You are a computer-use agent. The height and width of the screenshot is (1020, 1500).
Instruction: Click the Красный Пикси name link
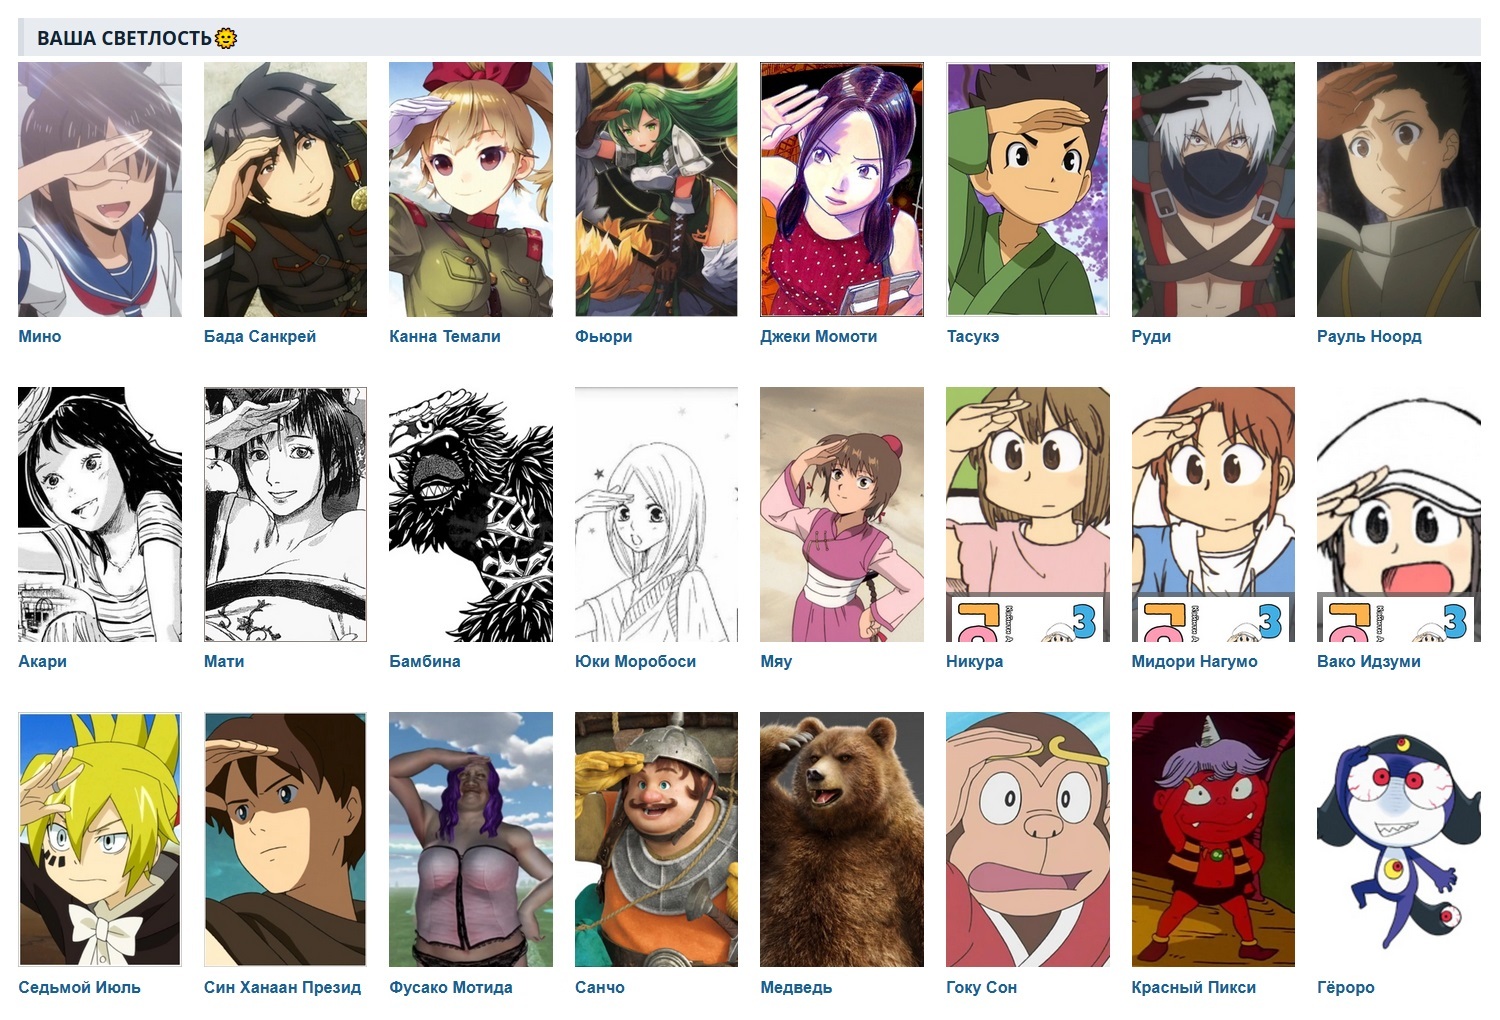pos(1193,987)
